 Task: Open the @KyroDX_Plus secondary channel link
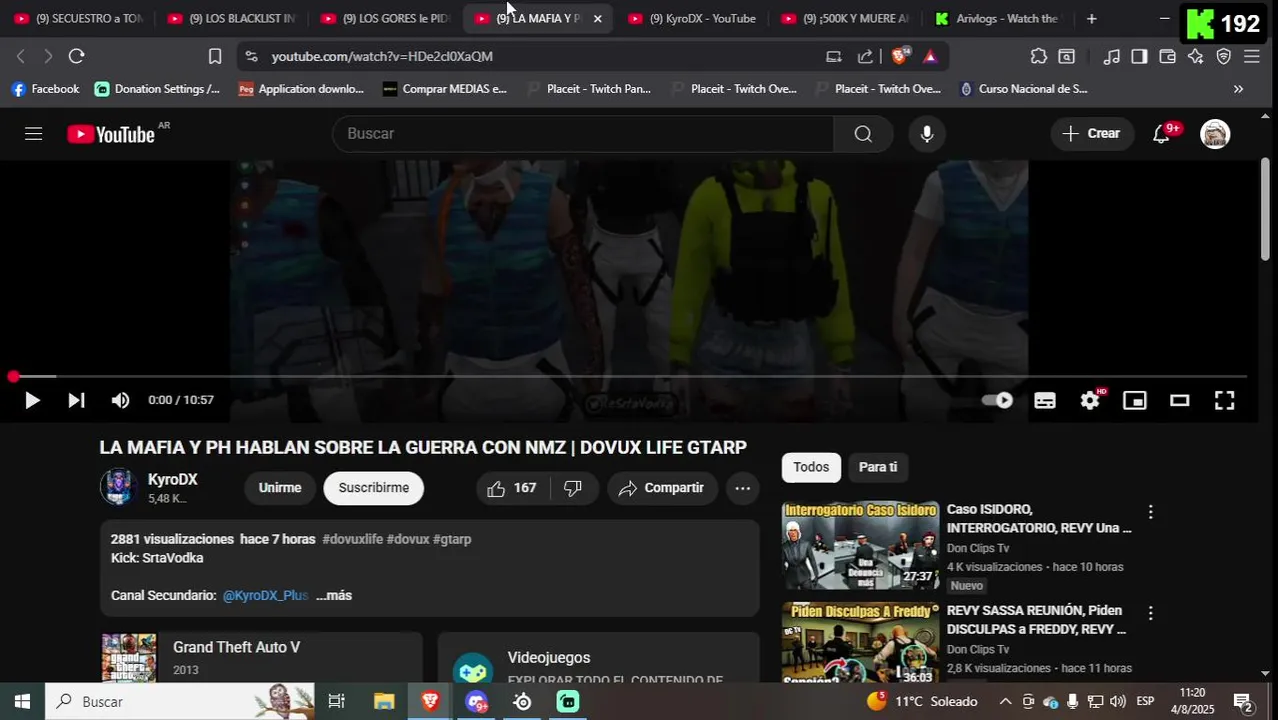pos(265,595)
